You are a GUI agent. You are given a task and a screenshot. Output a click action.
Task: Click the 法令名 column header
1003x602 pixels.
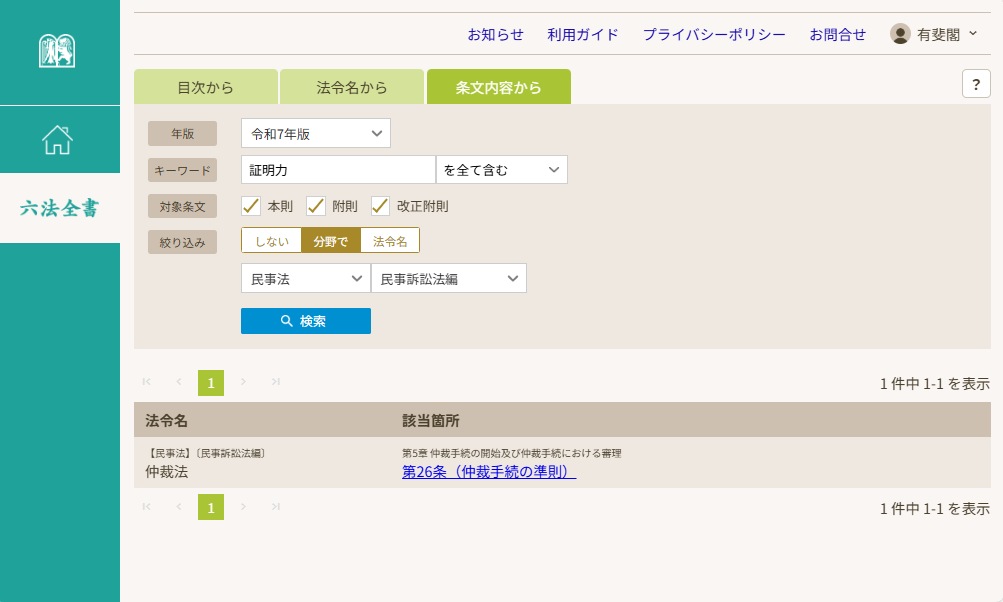point(166,420)
